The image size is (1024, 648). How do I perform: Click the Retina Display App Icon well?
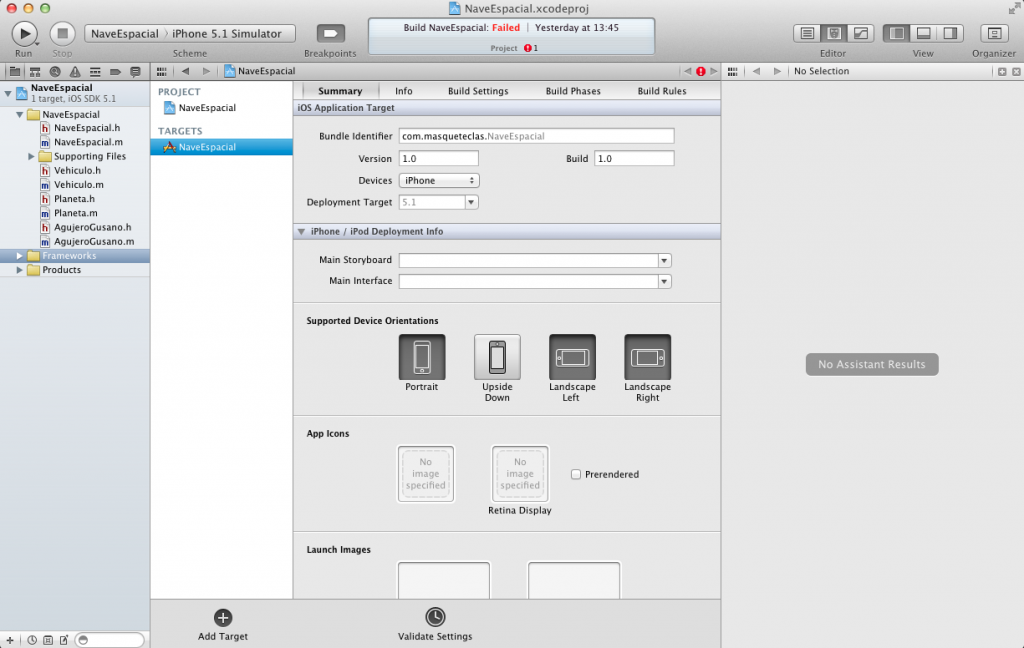pos(520,474)
